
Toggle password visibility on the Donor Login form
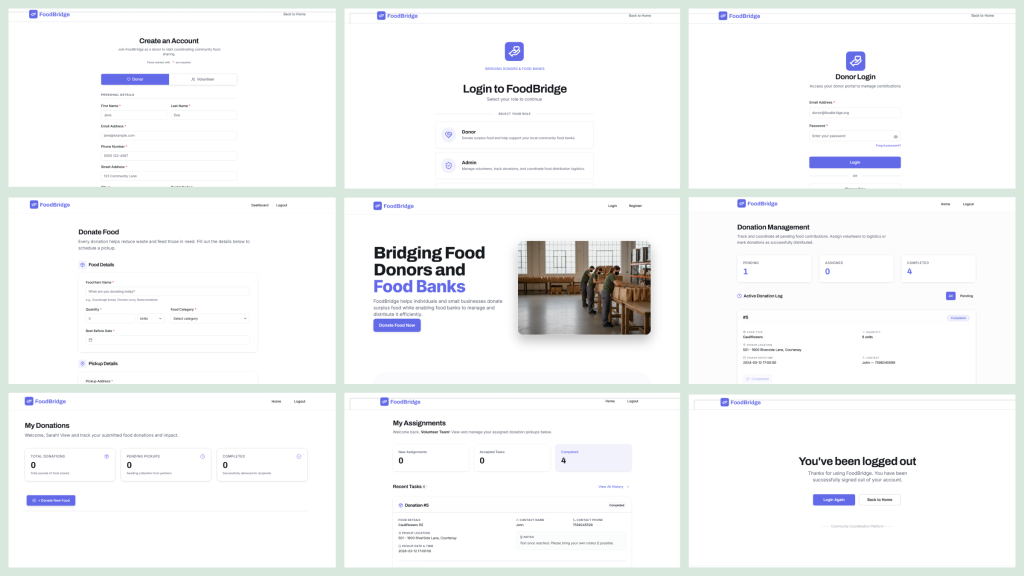[895, 136]
